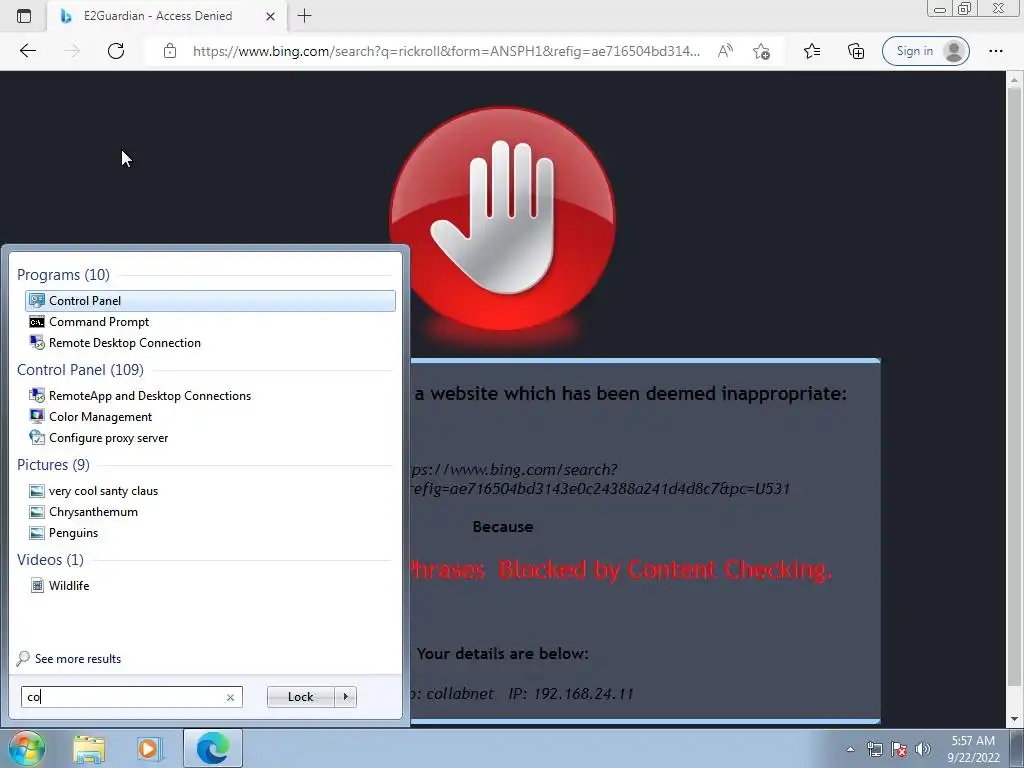Open the Chrysanthemum picture result
This screenshot has height=768, width=1024.
point(210,511)
